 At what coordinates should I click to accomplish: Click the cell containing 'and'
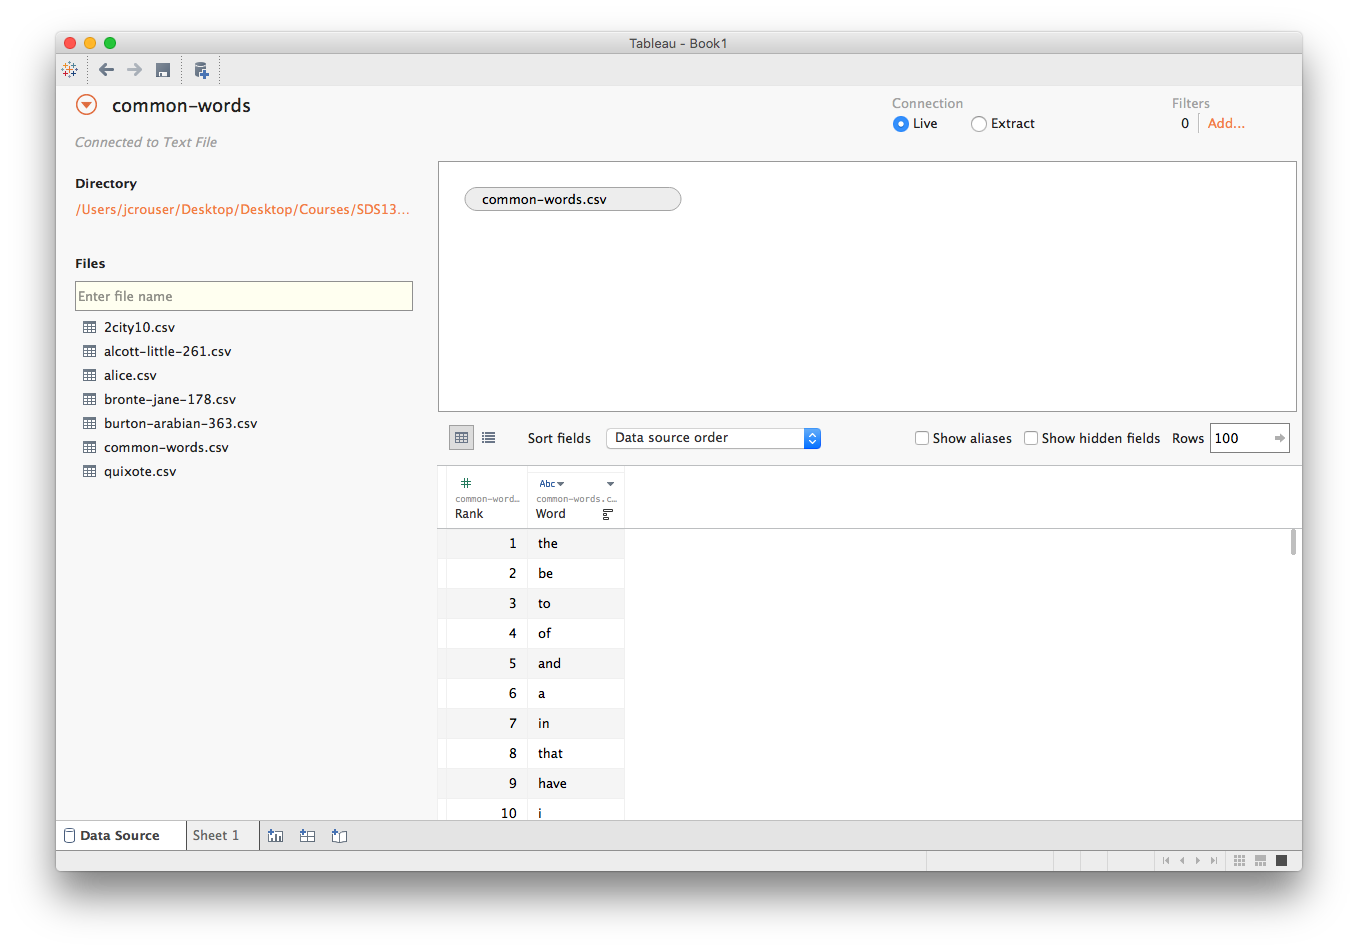point(576,663)
